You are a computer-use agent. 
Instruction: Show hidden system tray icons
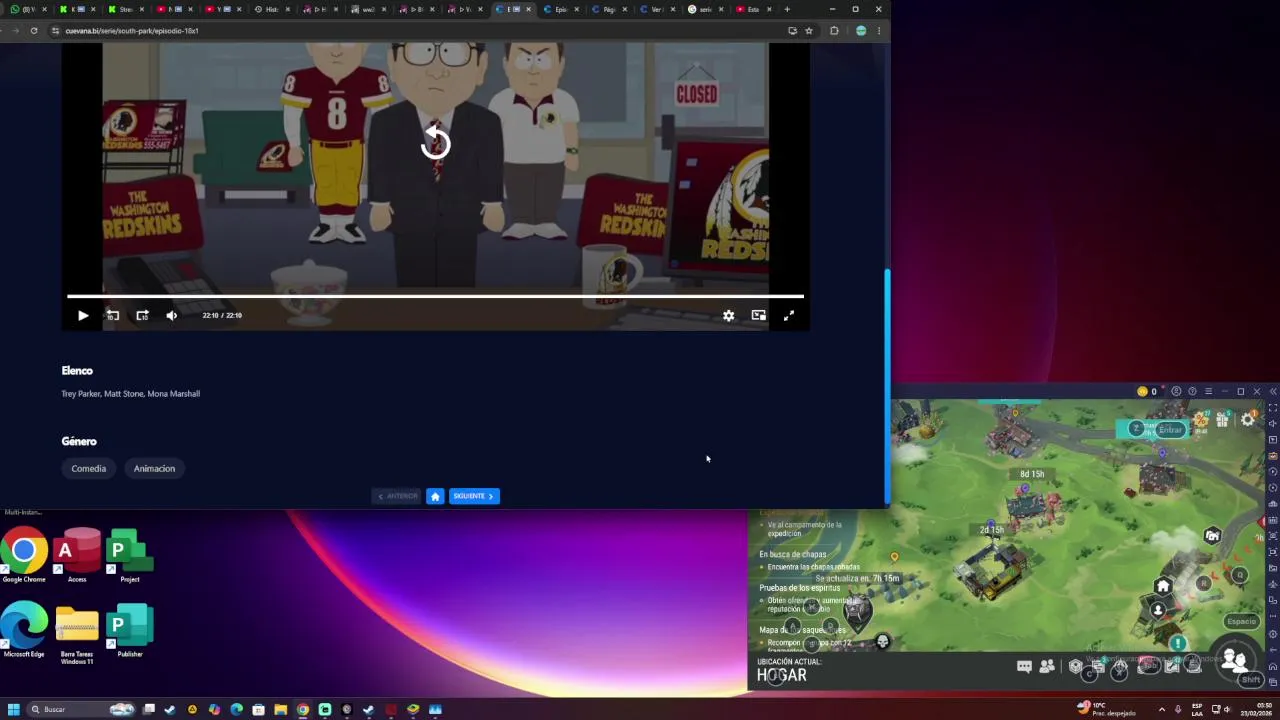coord(1161,709)
